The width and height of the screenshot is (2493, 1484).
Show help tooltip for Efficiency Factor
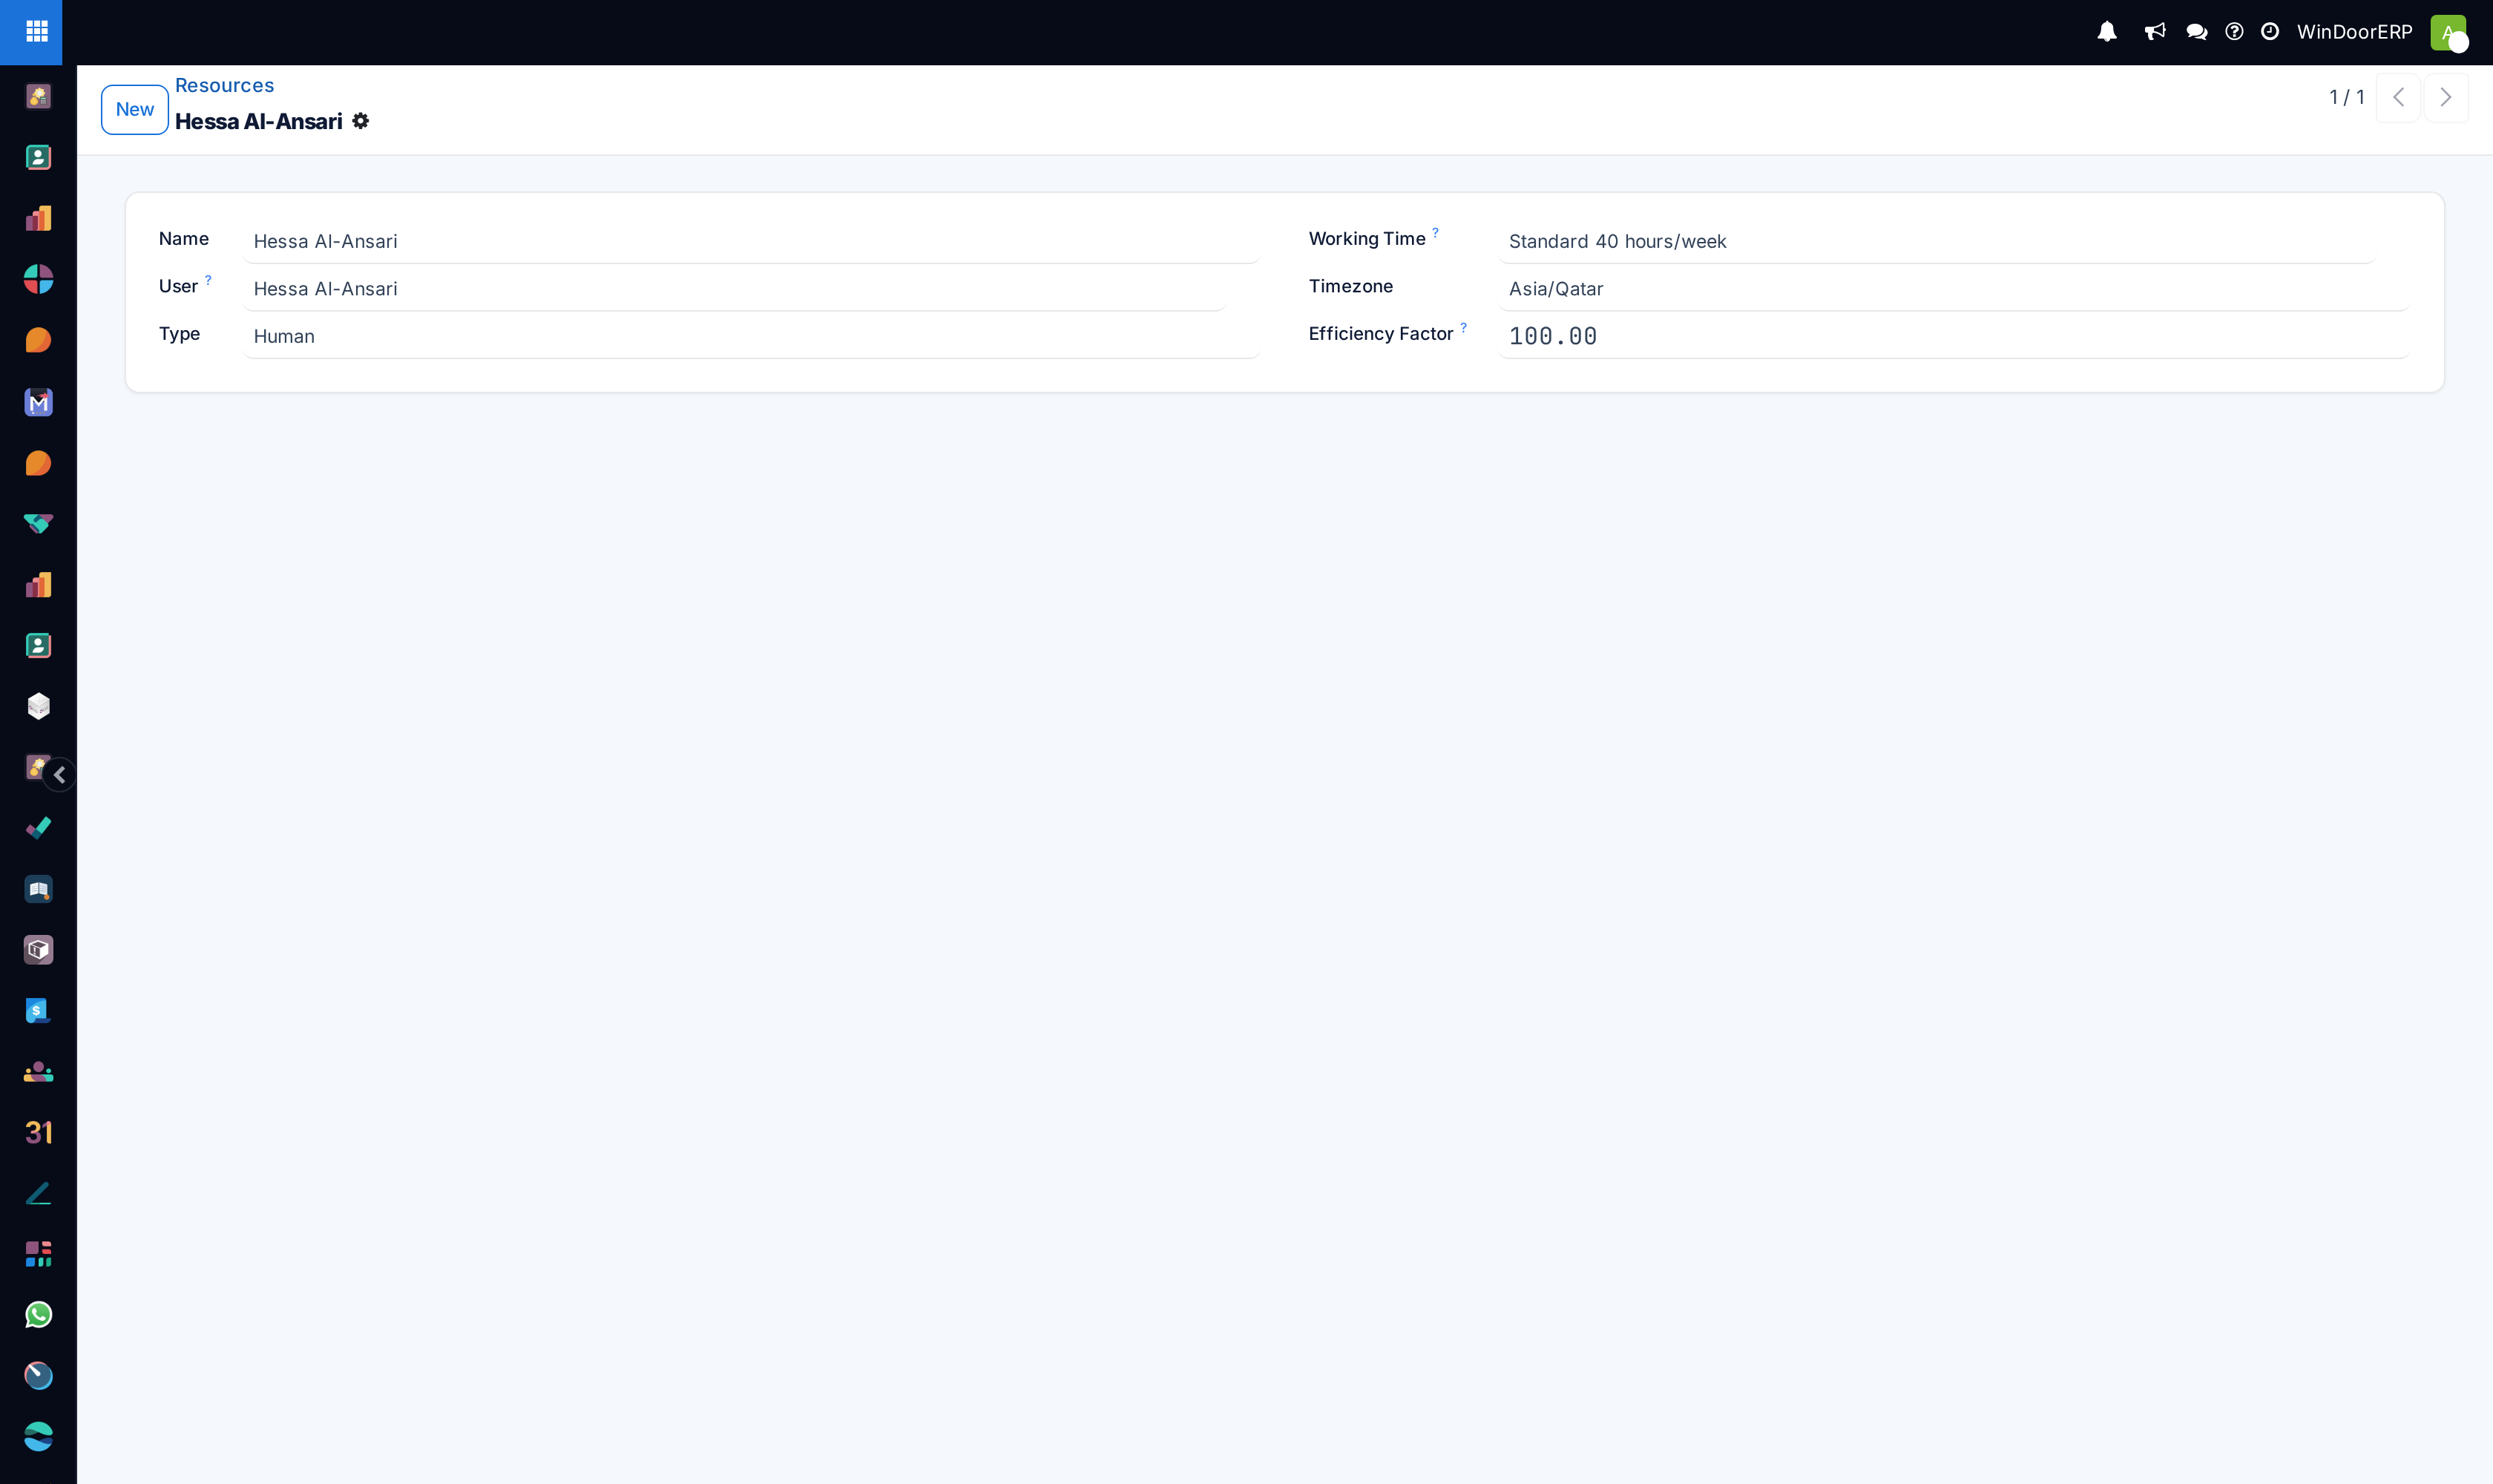(1463, 328)
